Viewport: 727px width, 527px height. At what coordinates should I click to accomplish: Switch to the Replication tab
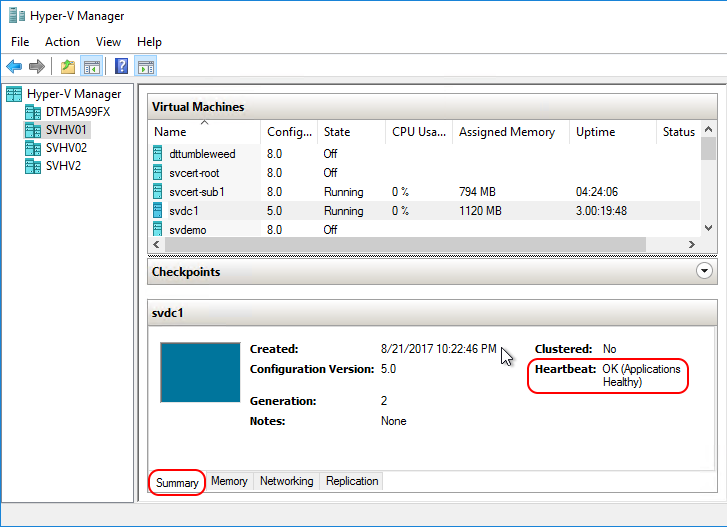pyautogui.click(x=352, y=481)
